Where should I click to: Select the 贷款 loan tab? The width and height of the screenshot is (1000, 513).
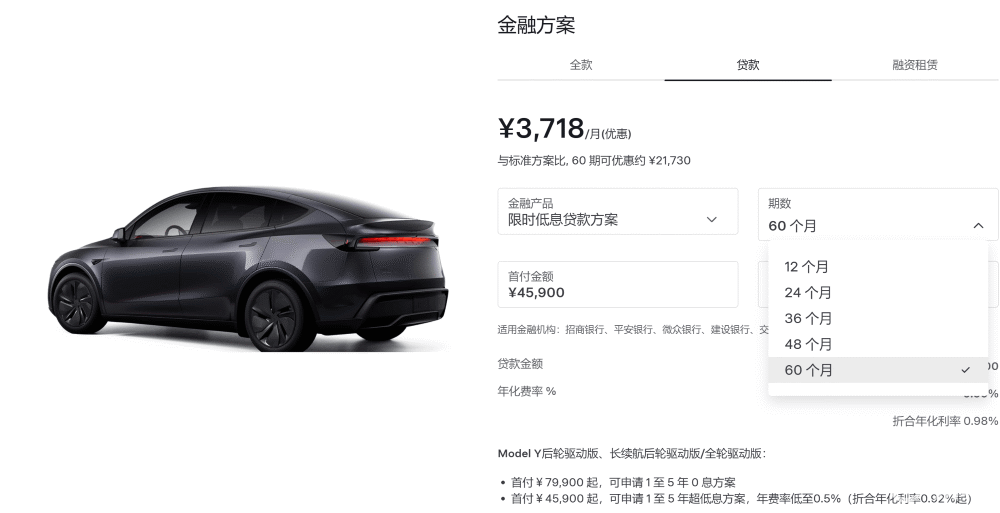pos(747,64)
